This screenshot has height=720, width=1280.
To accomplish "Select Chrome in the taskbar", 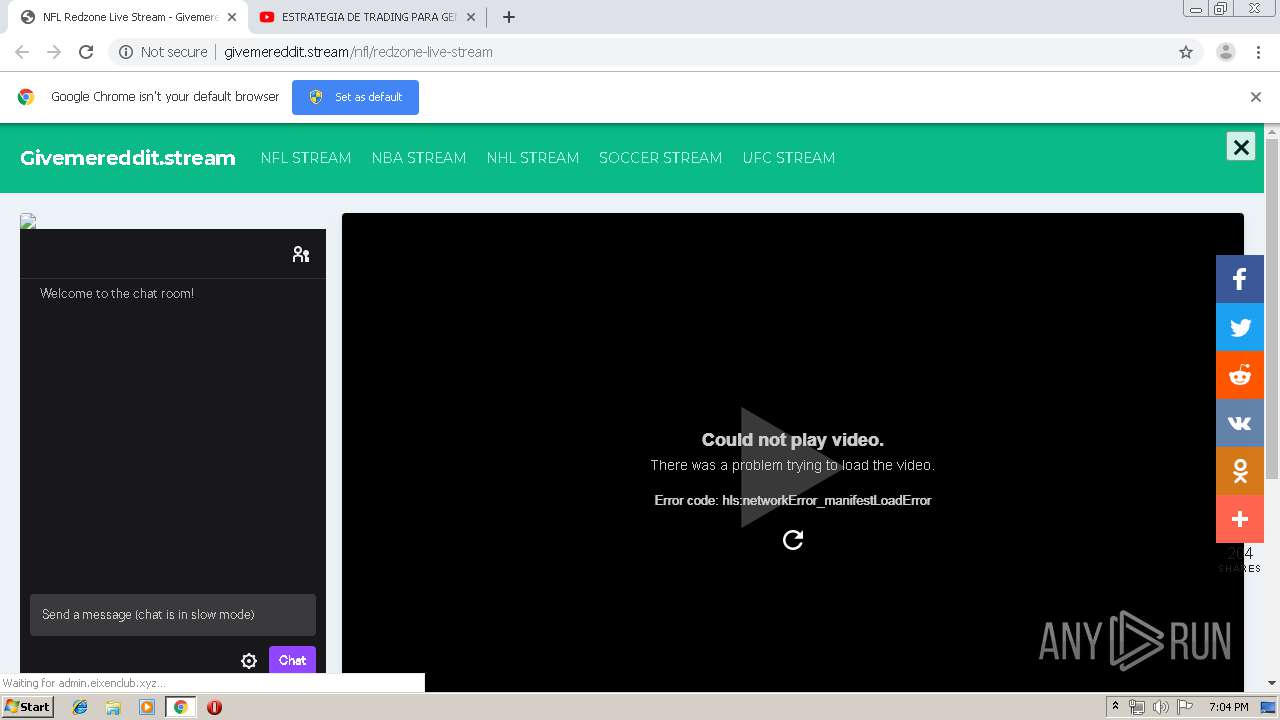I will 180,707.
